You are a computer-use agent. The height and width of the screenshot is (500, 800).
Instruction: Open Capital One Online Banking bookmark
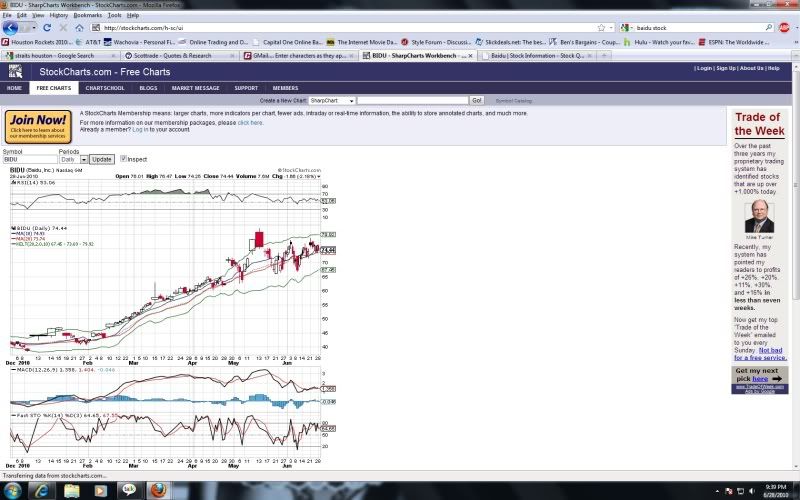pyautogui.click(x=288, y=42)
